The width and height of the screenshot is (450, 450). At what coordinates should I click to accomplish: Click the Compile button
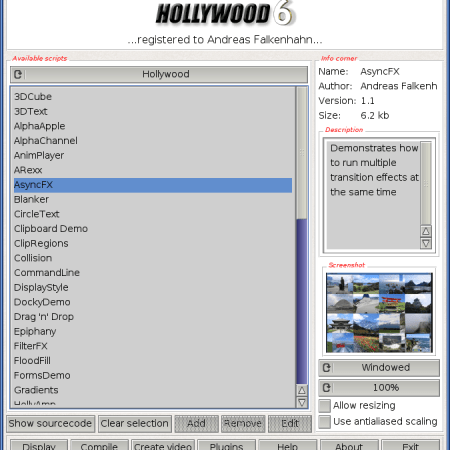(x=99, y=445)
